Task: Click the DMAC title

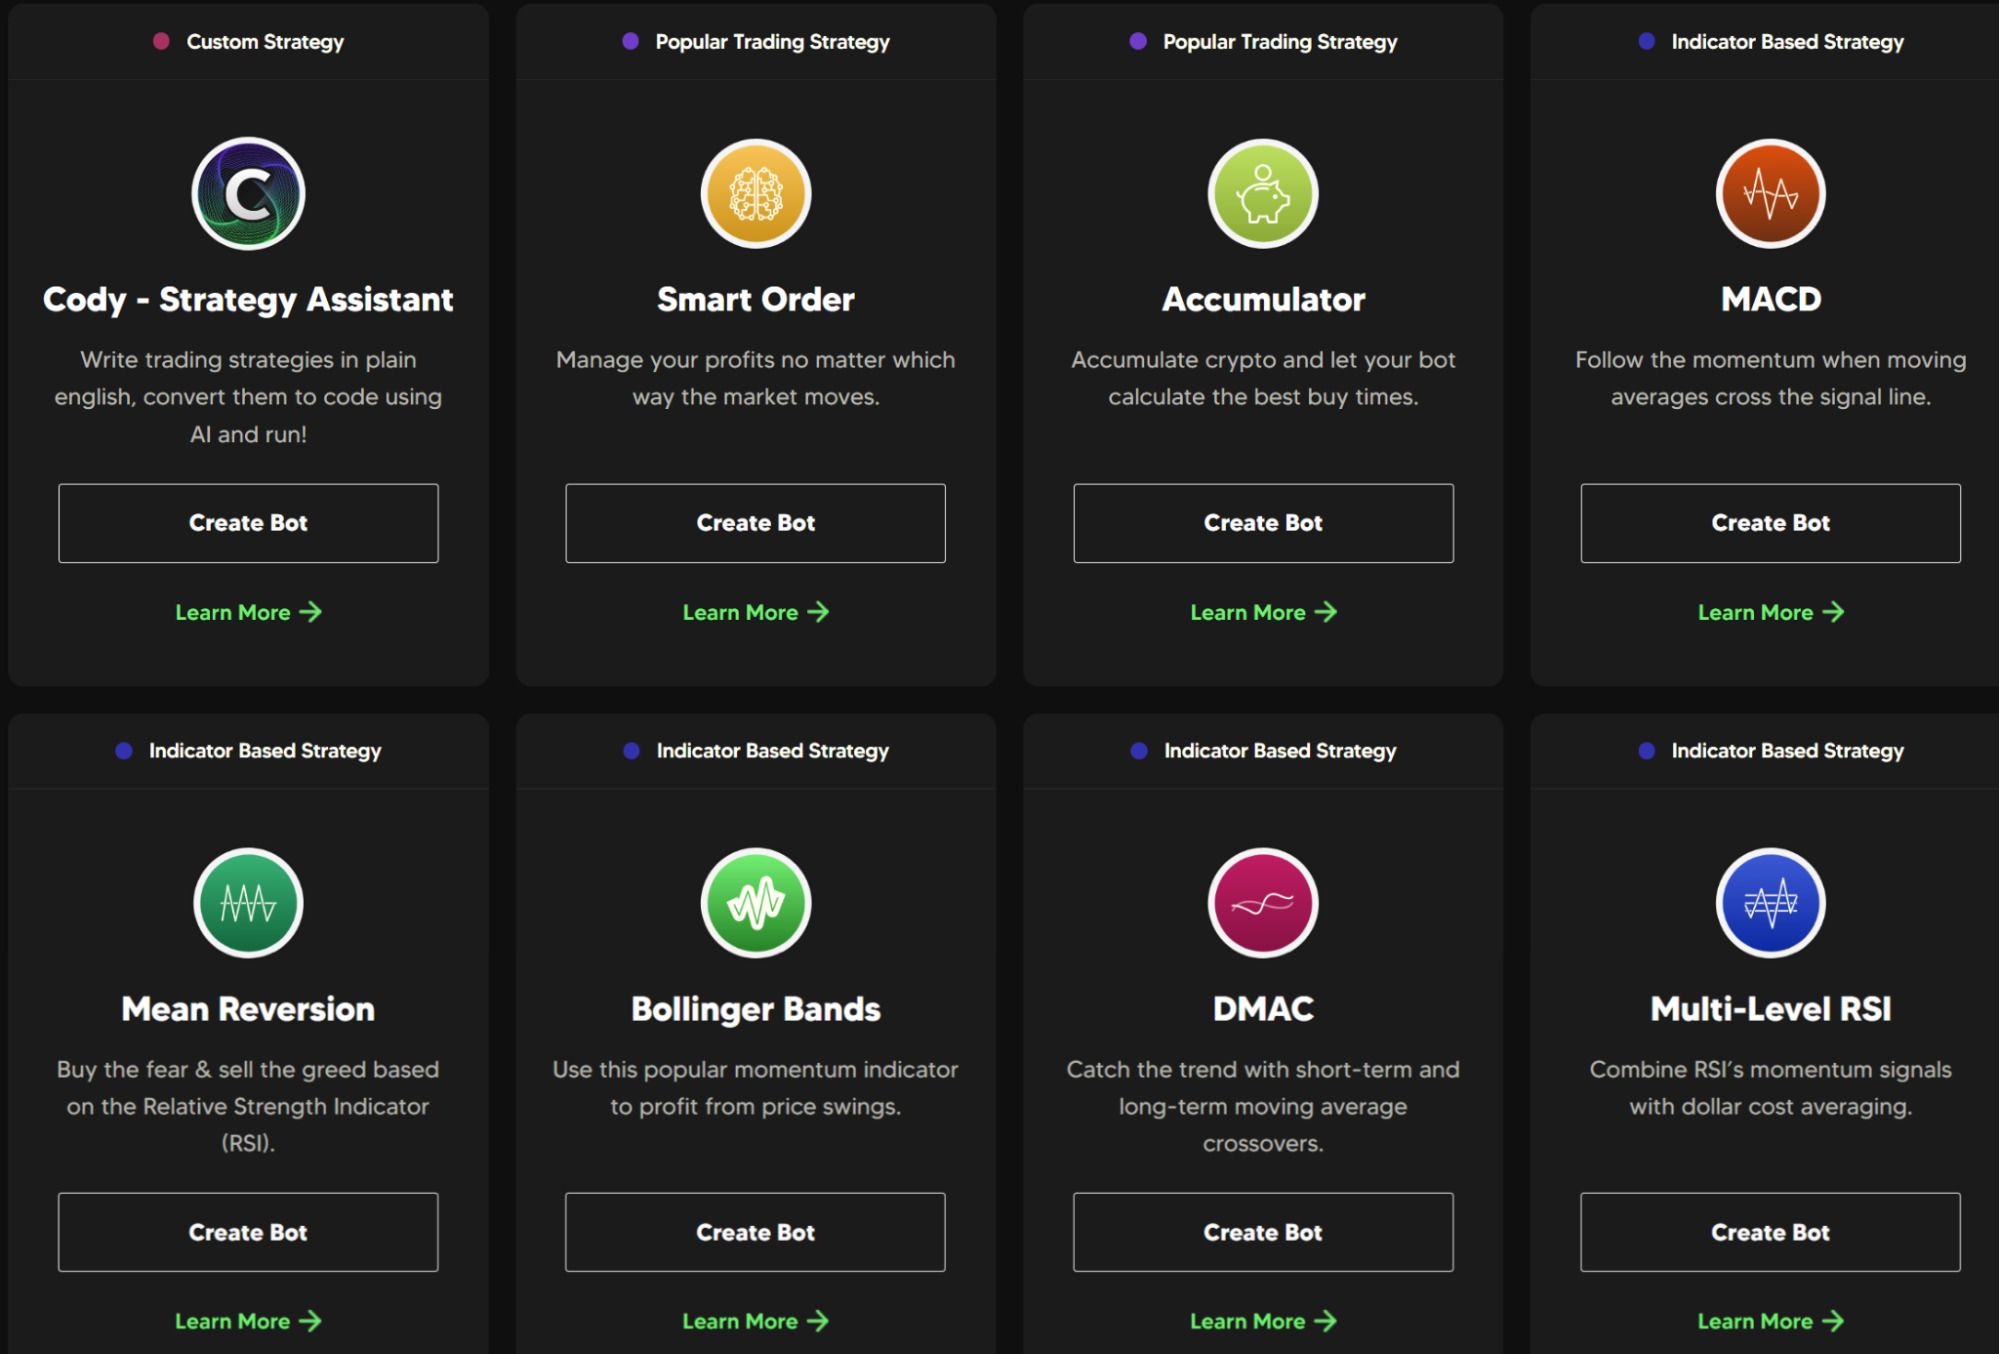Action: (x=1263, y=1009)
